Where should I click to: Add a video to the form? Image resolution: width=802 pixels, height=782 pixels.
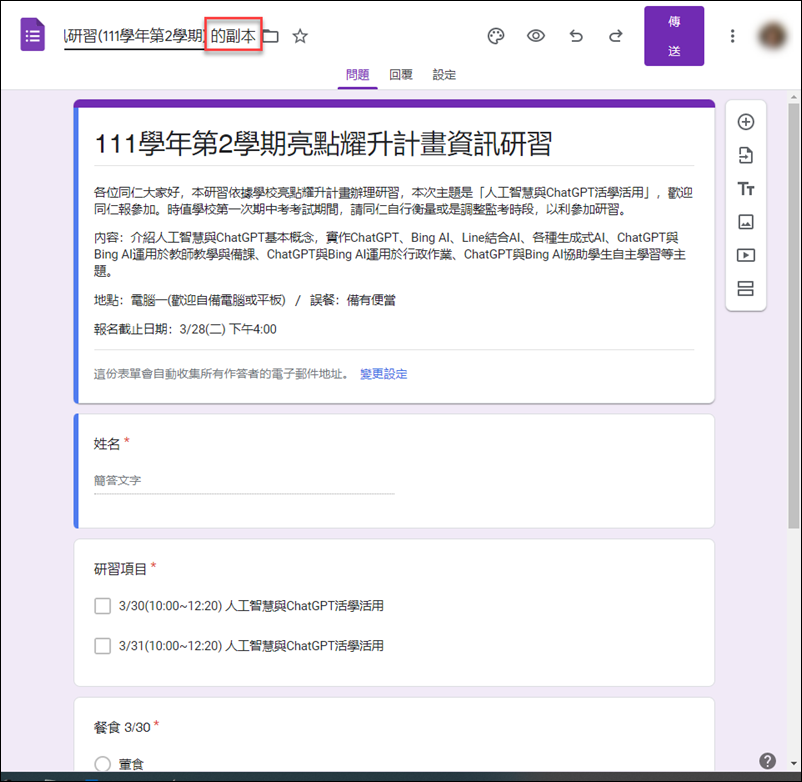point(745,255)
